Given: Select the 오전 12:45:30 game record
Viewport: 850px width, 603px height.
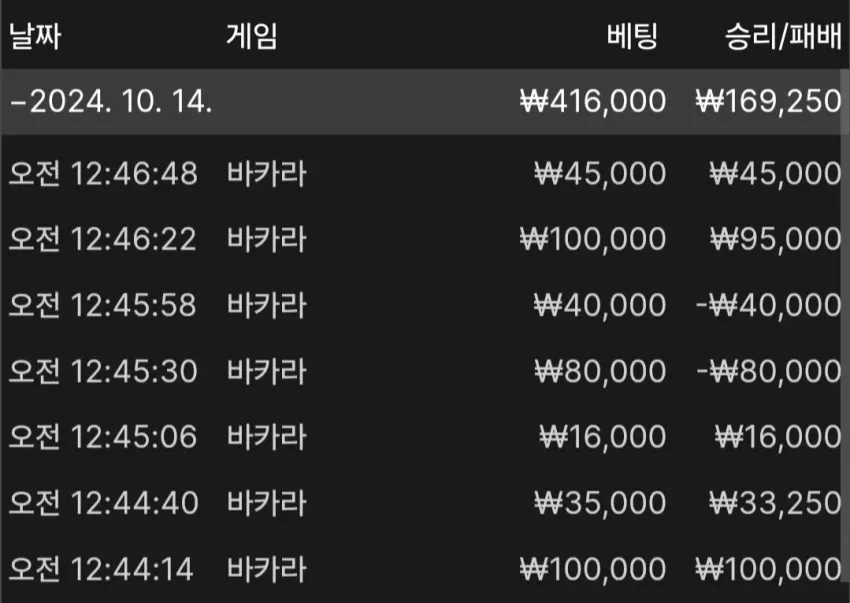Looking at the screenshot, I should [x=425, y=371].
